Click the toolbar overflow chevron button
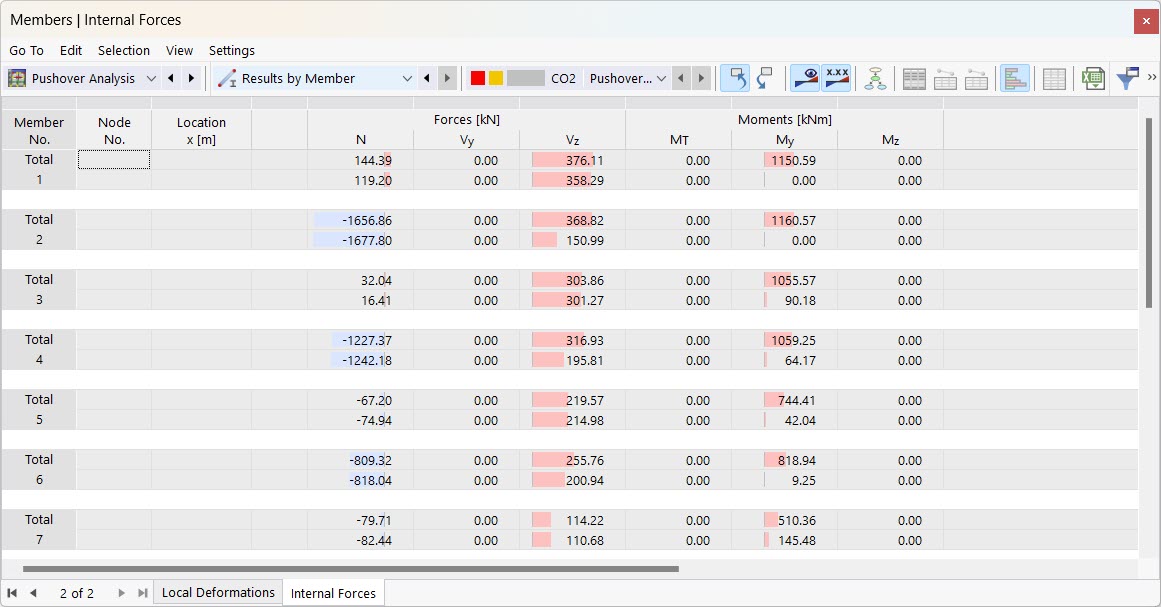 1151,78
